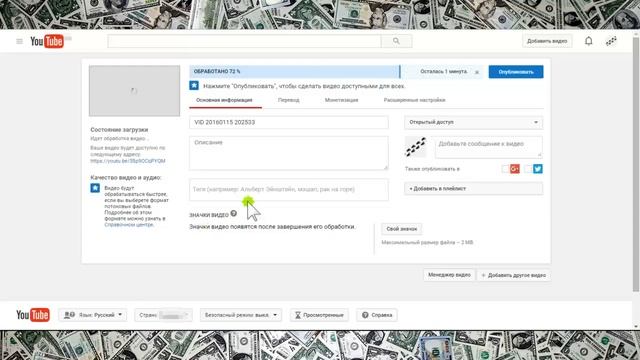The width and height of the screenshot is (640, 360).
Task: Click the Опубликовать button
Action: (516, 72)
